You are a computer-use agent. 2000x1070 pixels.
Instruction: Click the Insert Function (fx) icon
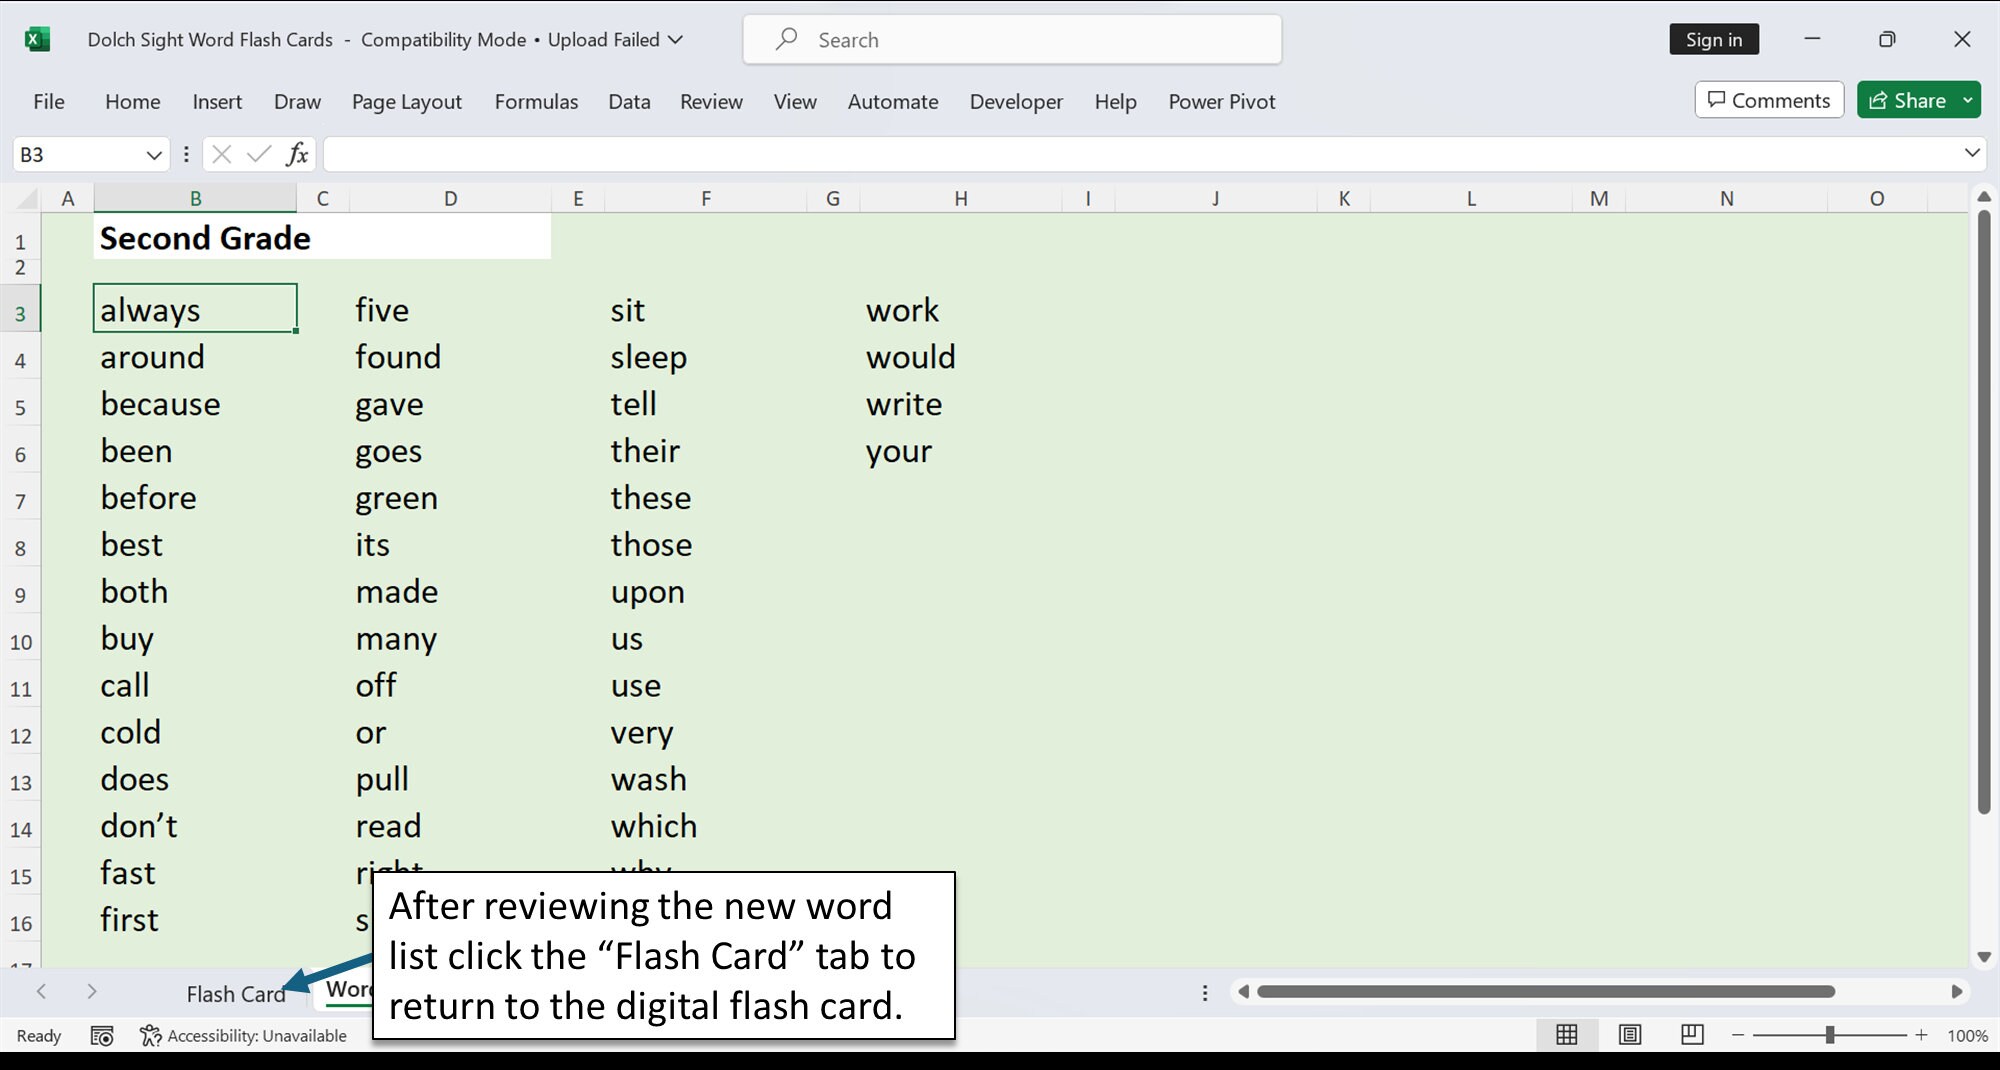coord(295,154)
